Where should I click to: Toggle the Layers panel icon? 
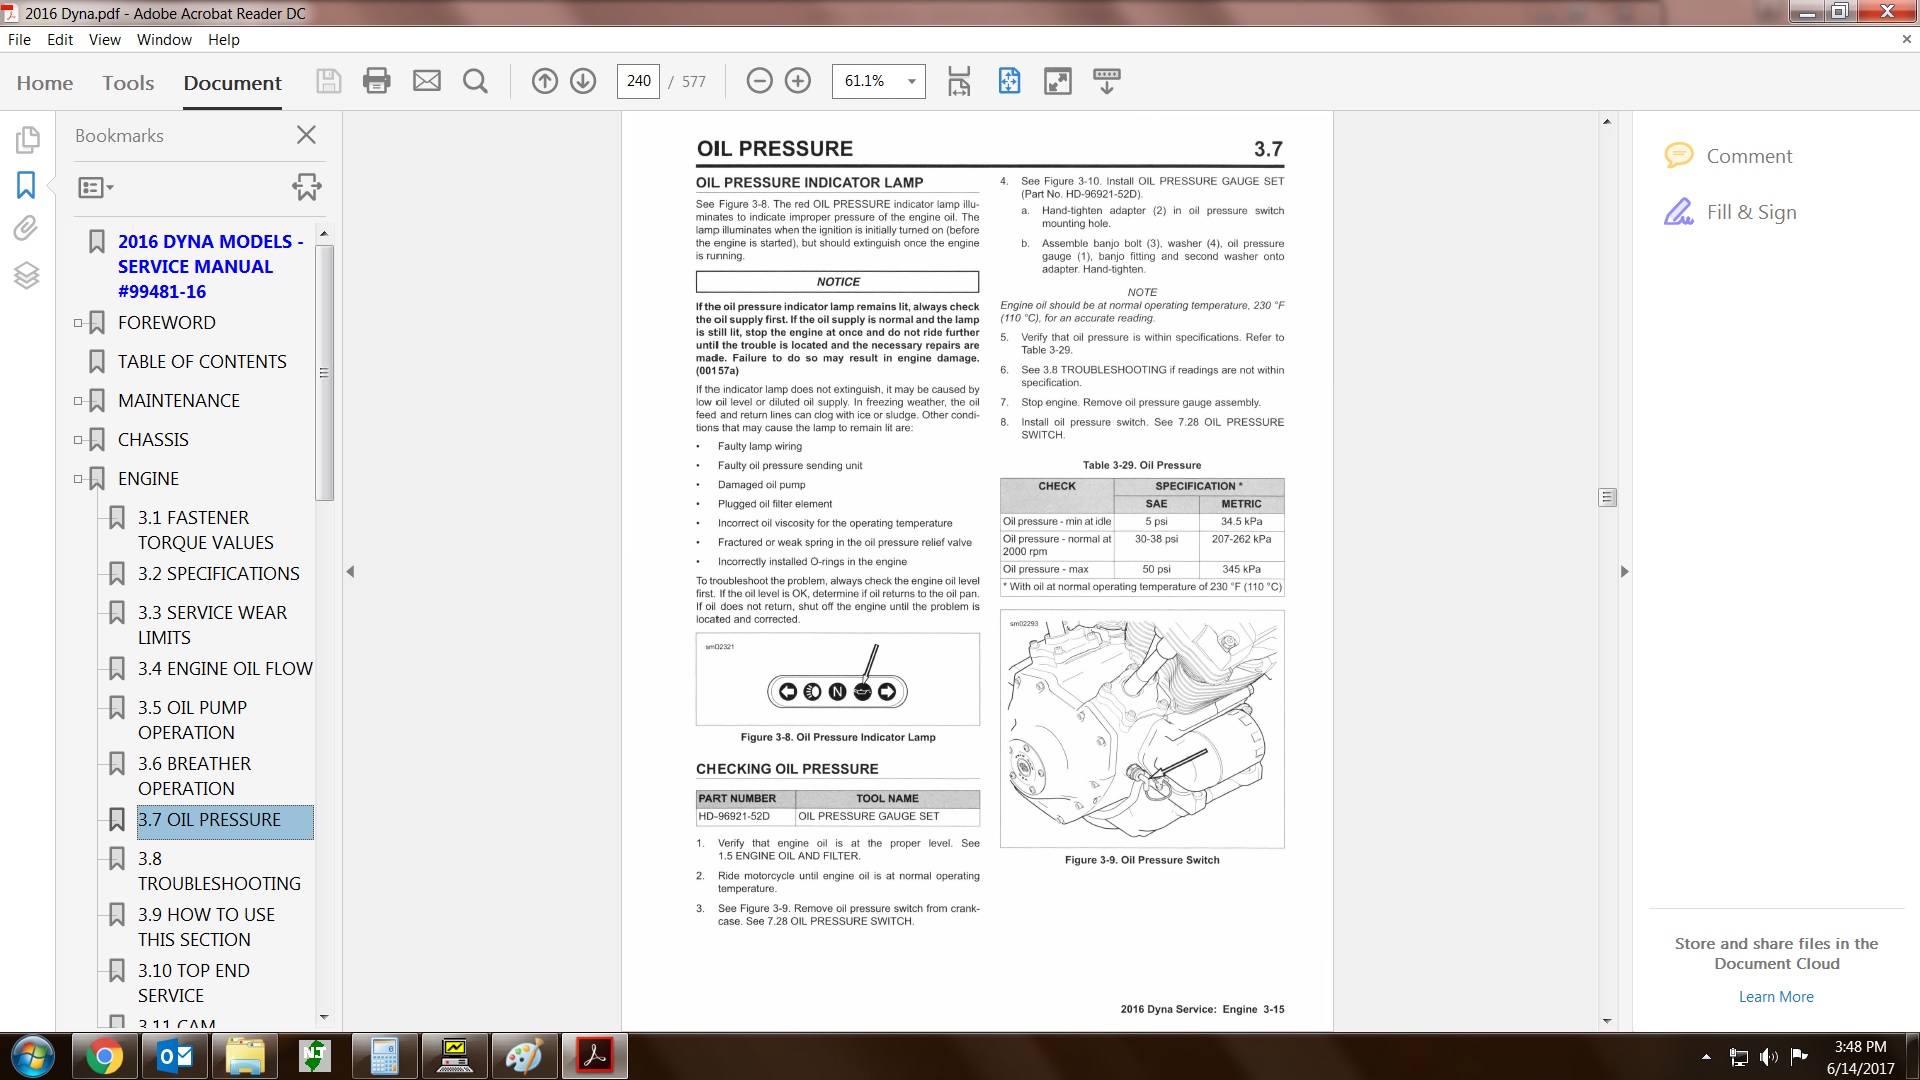coord(26,275)
